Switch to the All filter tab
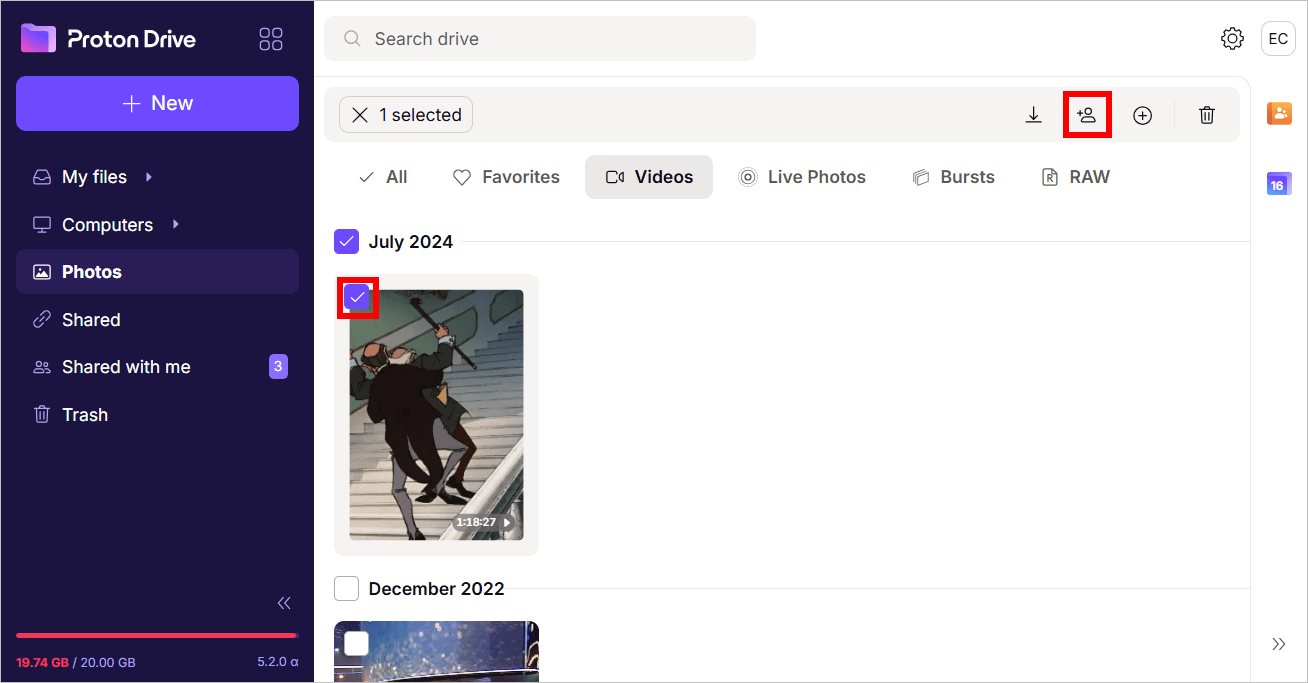This screenshot has height=683, width=1308. click(383, 177)
